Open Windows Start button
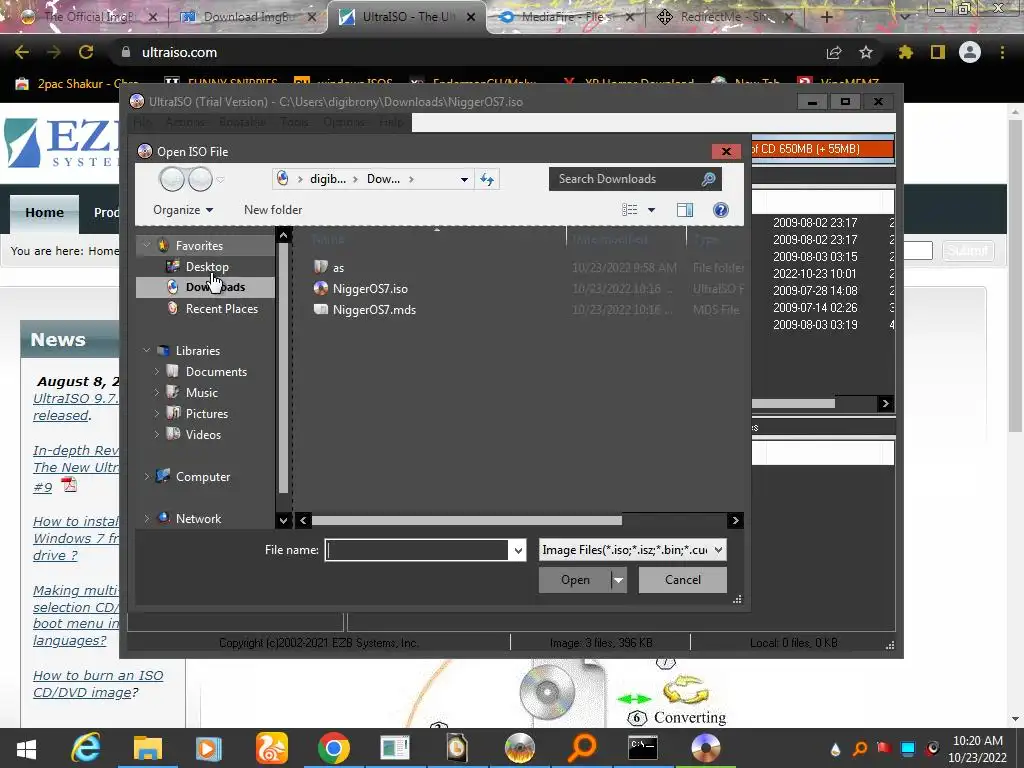Screen dimensions: 1024x768 (x=26, y=748)
